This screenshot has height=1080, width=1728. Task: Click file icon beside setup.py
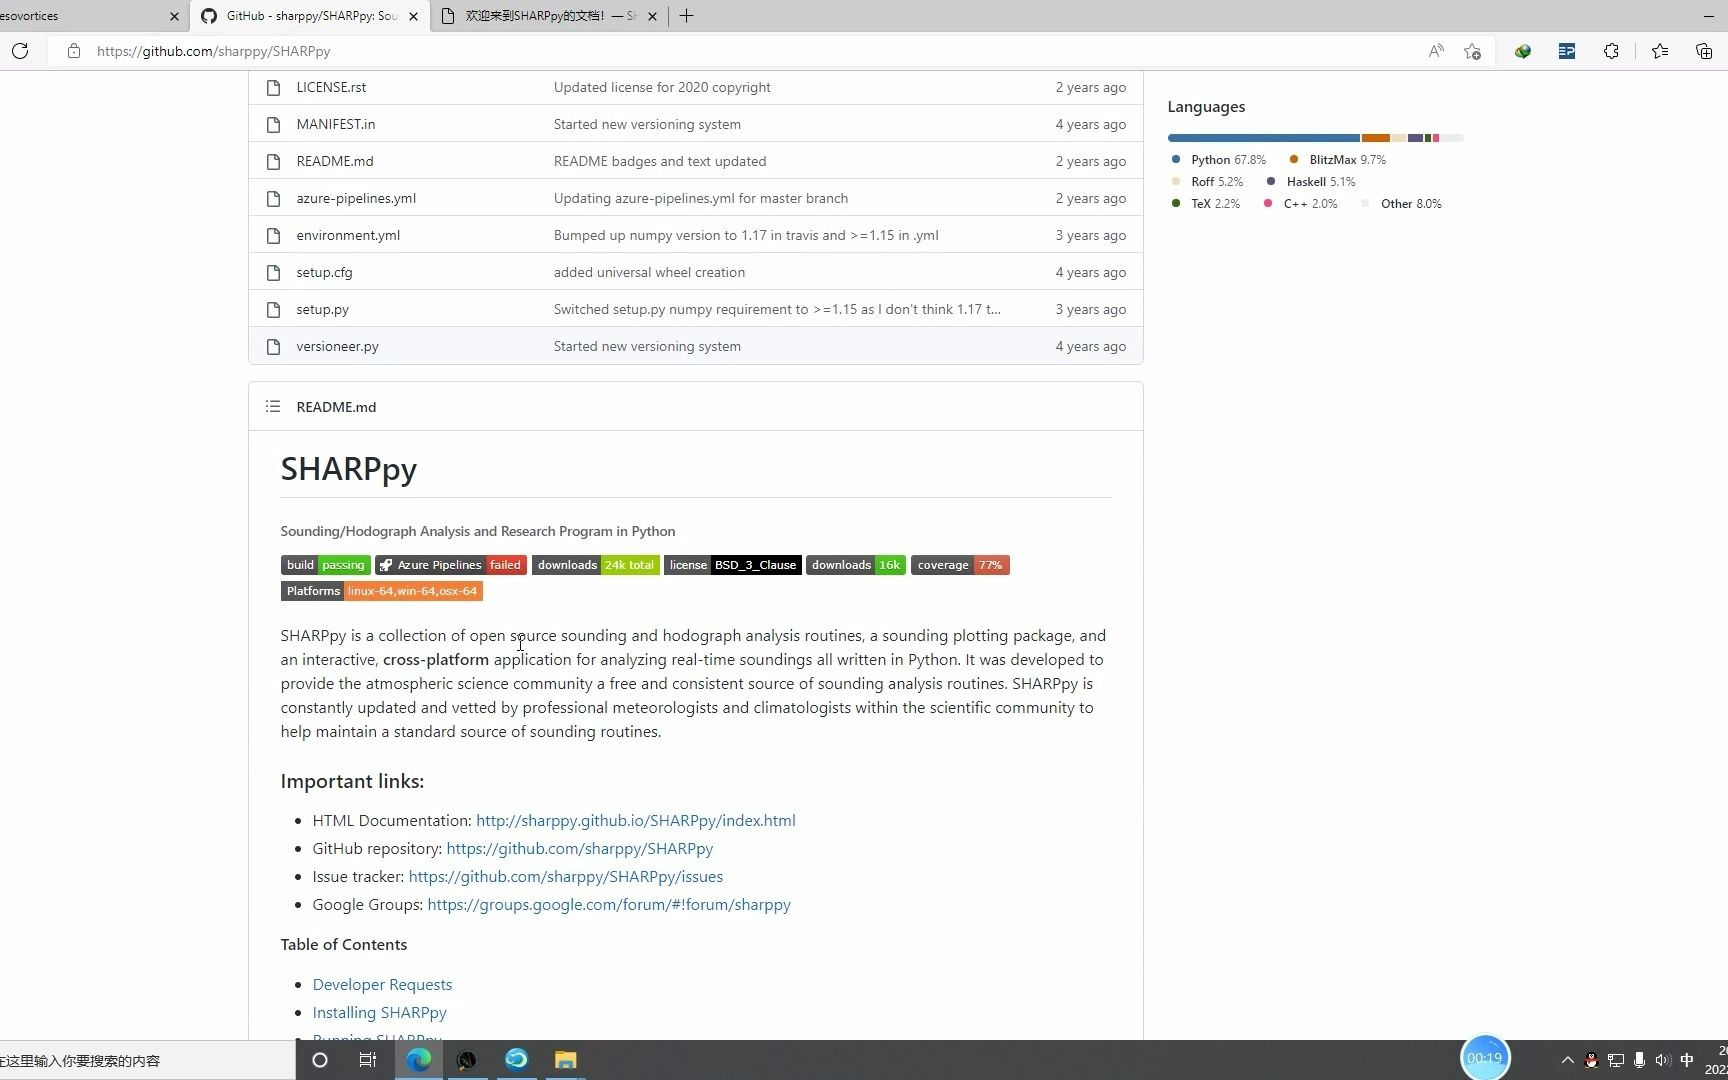(273, 309)
